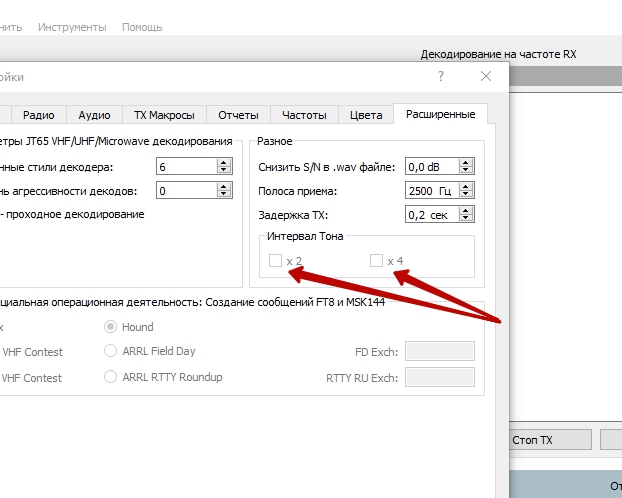Screen dimensions: 622x498
Task: Enable the x 4 tone interval checkbox
Action: pyautogui.click(x=376, y=261)
